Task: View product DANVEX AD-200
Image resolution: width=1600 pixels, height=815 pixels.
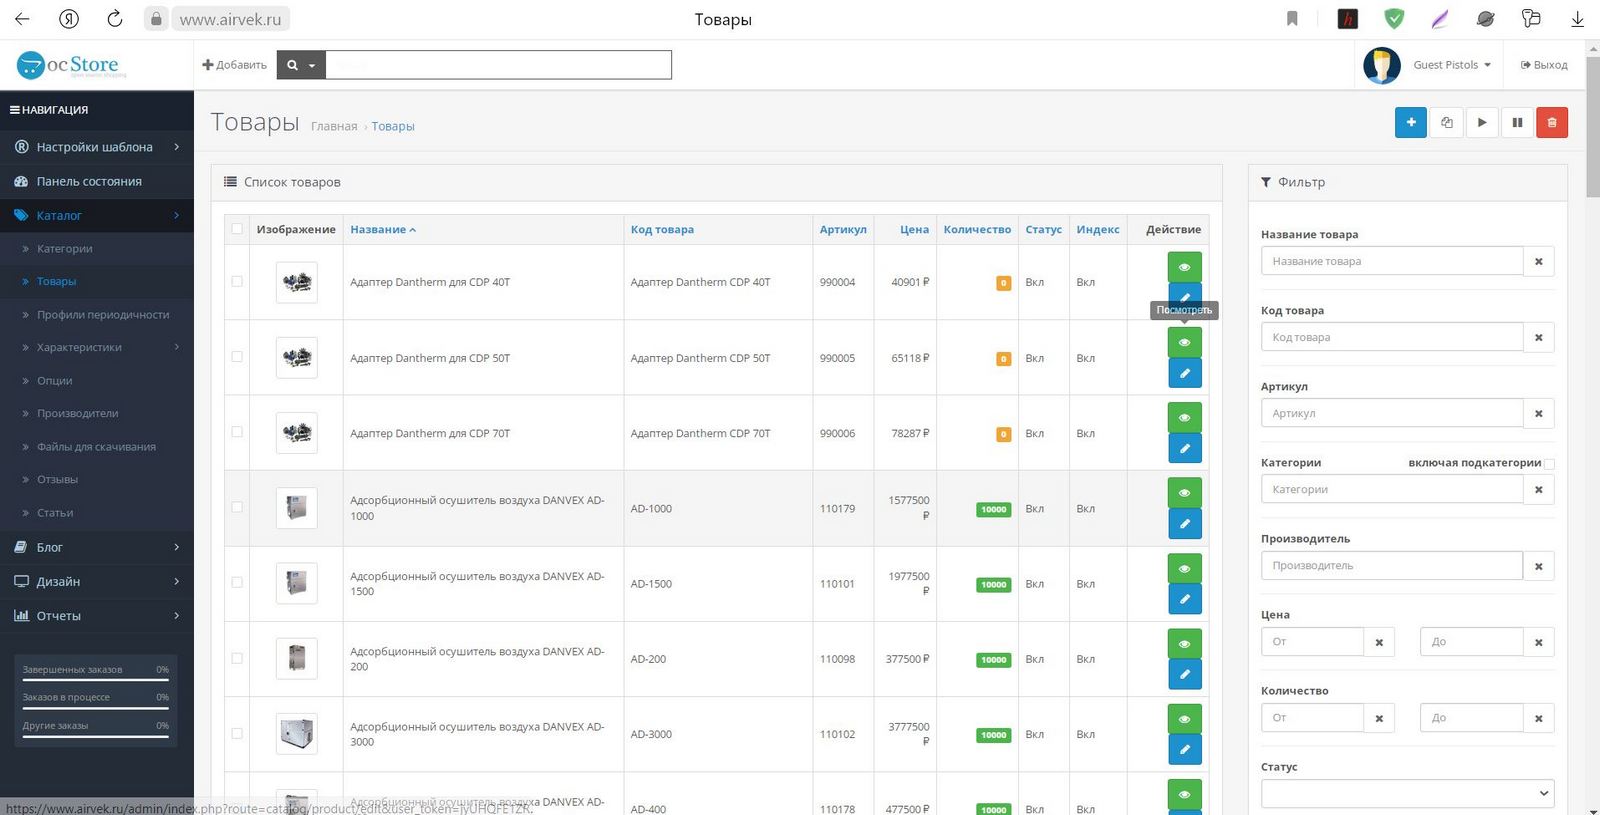Action: coord(1184,643)
